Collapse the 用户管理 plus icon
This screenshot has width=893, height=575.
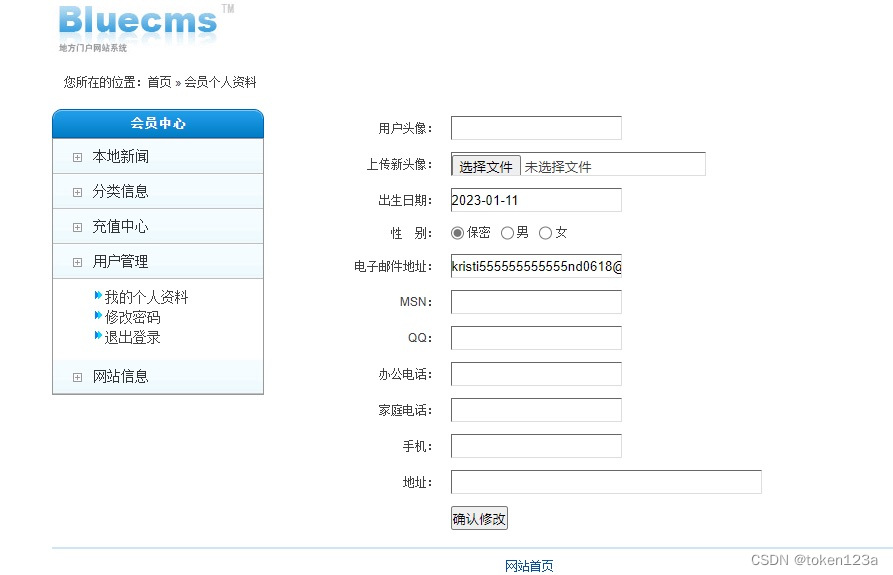coord(77,262)
